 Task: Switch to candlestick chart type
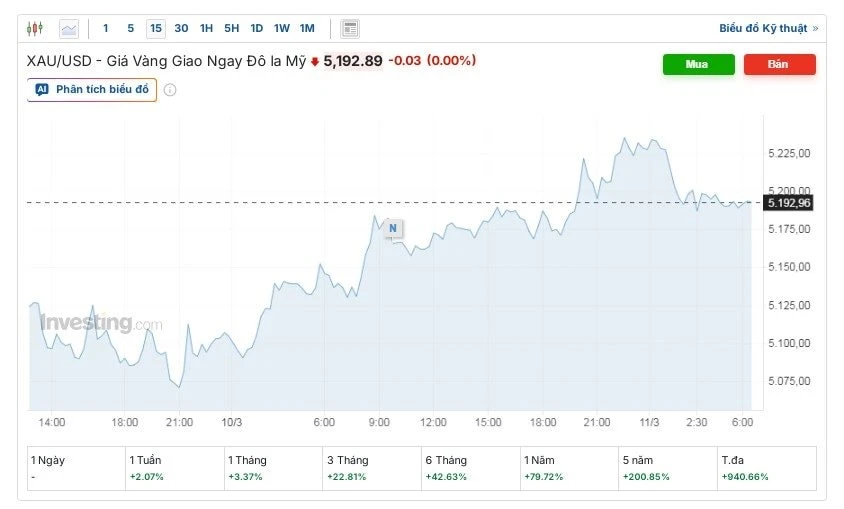tap(36, 28)
